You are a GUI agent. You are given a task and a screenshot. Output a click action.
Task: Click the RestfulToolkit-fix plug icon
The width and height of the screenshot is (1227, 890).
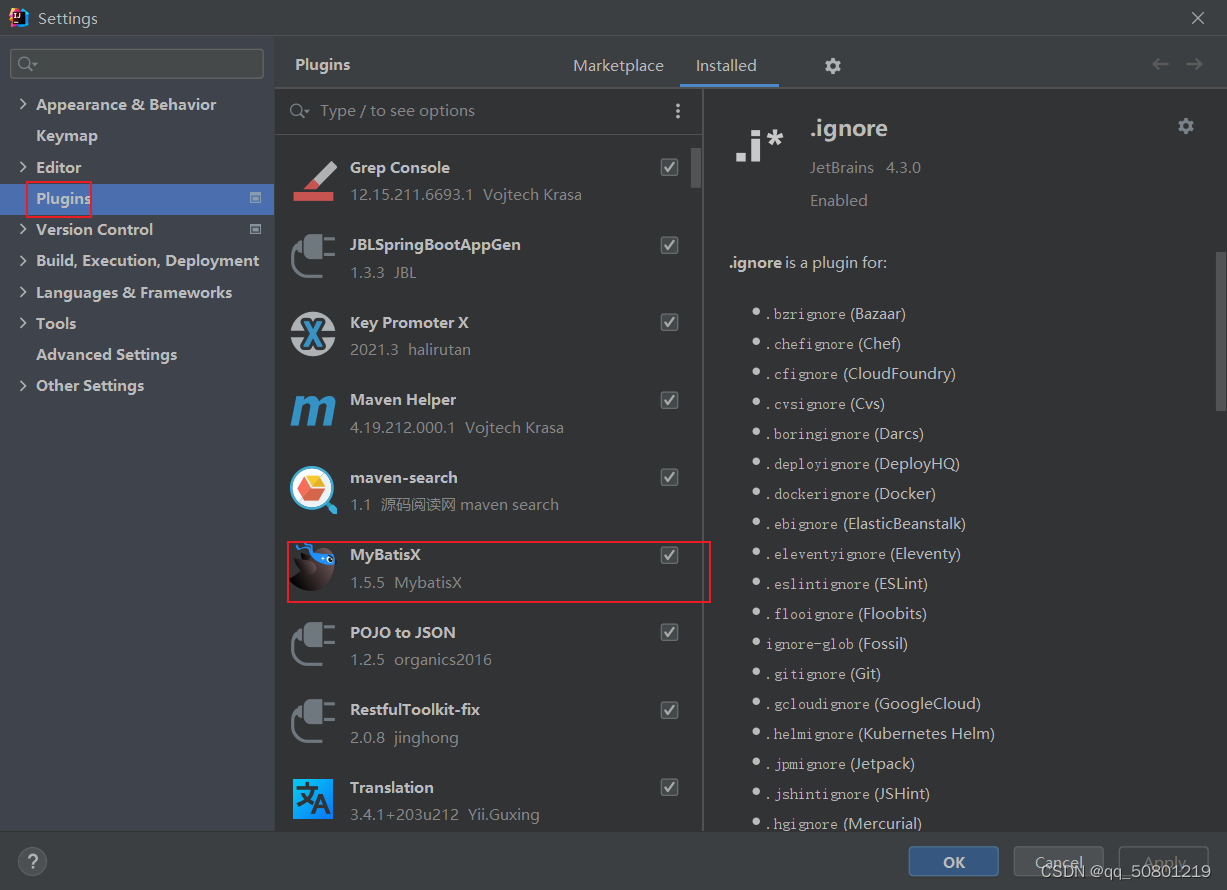[x=313, y=722]
